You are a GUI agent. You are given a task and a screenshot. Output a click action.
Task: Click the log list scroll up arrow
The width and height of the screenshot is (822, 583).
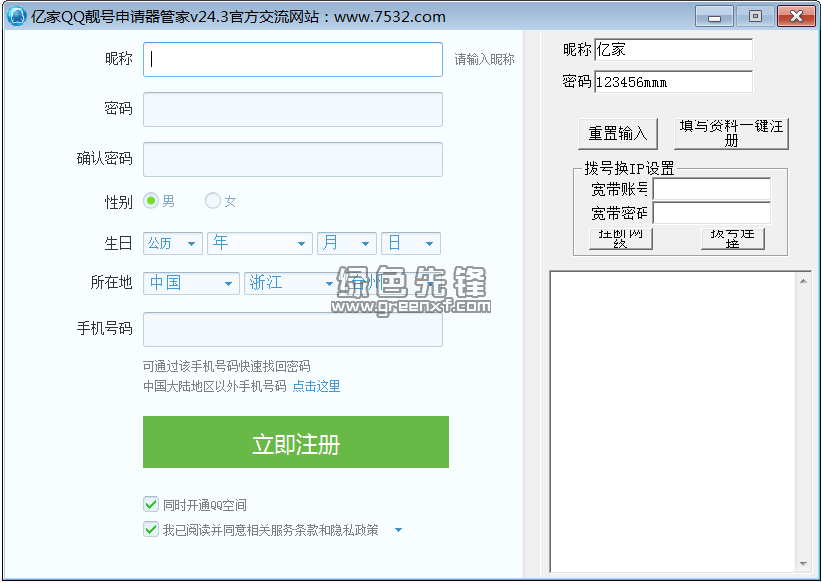point(803,282)
